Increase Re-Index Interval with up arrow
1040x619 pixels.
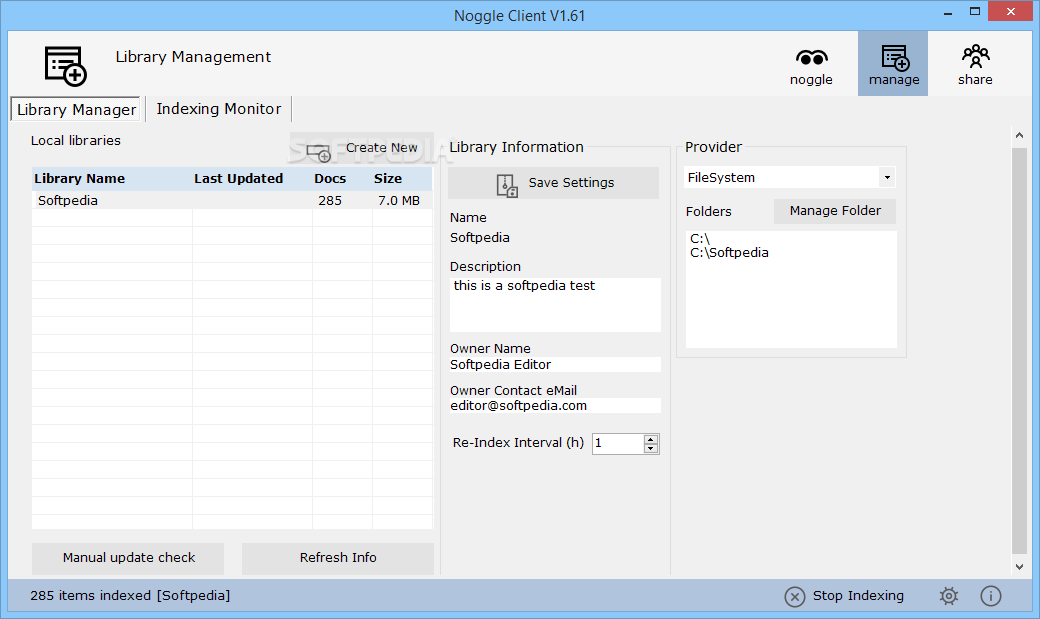651,439
